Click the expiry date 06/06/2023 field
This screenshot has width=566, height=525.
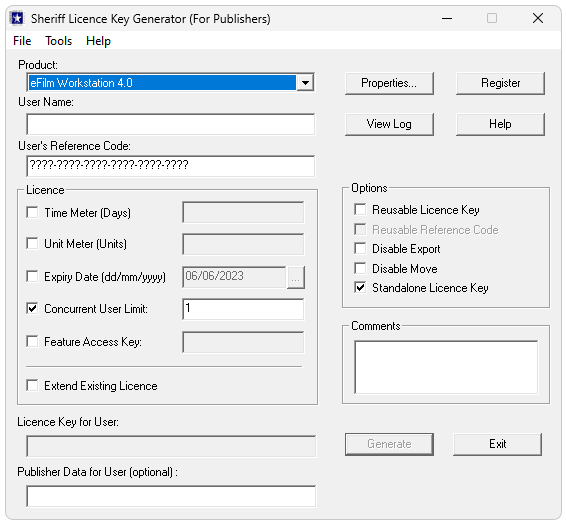point(234,277)
